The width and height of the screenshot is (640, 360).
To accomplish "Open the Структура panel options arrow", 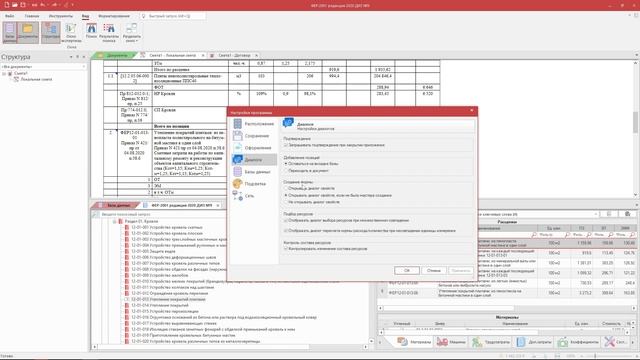I will [x=71, y=57].
